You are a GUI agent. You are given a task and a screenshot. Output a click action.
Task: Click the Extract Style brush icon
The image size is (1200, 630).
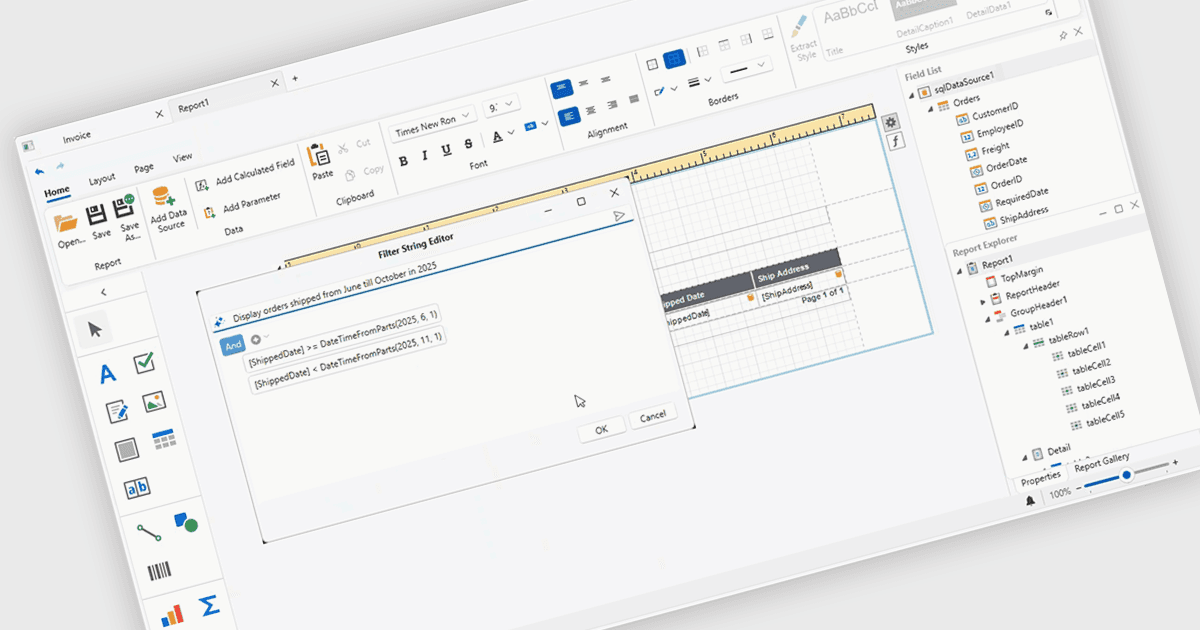[x=798, y=29]
